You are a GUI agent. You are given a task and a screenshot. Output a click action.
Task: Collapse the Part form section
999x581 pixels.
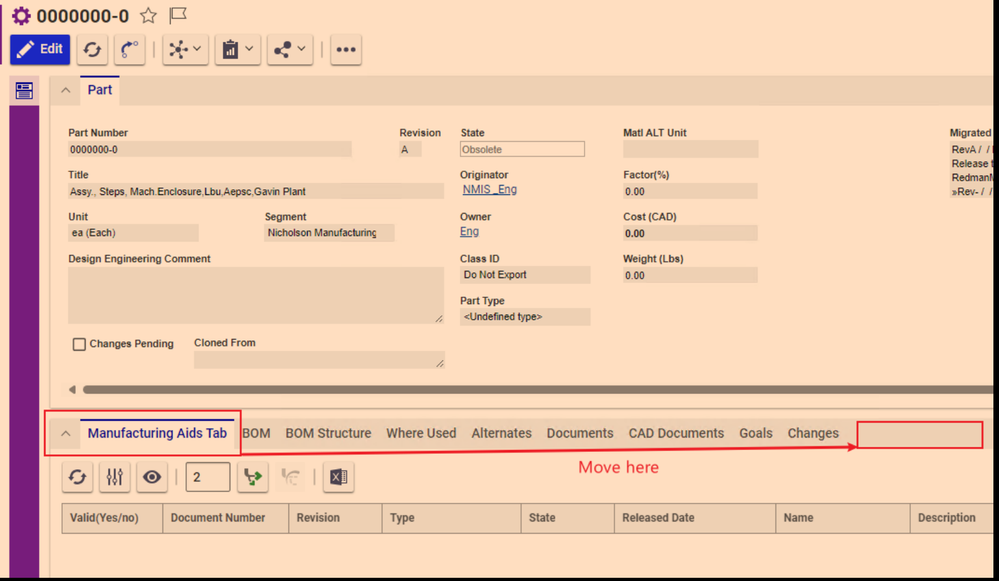66,90
